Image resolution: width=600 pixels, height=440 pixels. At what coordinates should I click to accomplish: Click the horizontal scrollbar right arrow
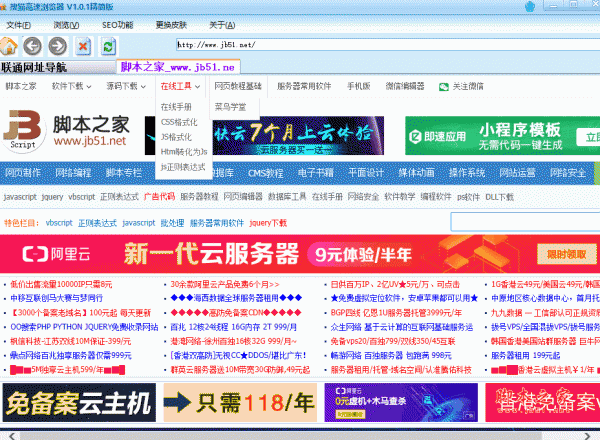point(587,436)
